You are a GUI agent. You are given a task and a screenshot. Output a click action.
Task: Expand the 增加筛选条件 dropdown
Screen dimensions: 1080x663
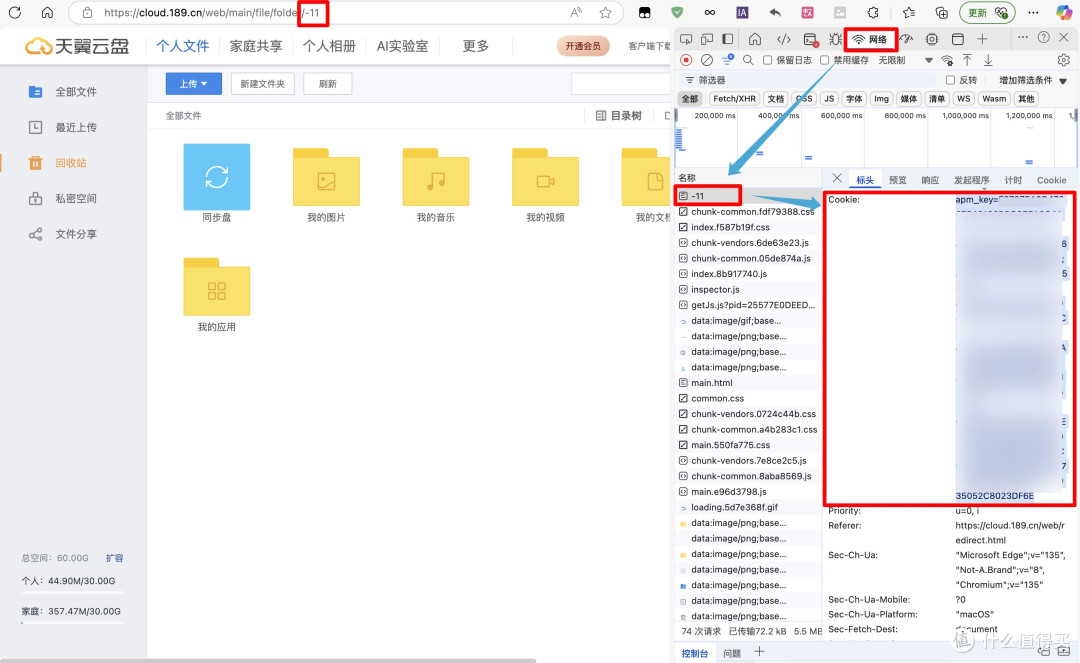coord(1032,80)
